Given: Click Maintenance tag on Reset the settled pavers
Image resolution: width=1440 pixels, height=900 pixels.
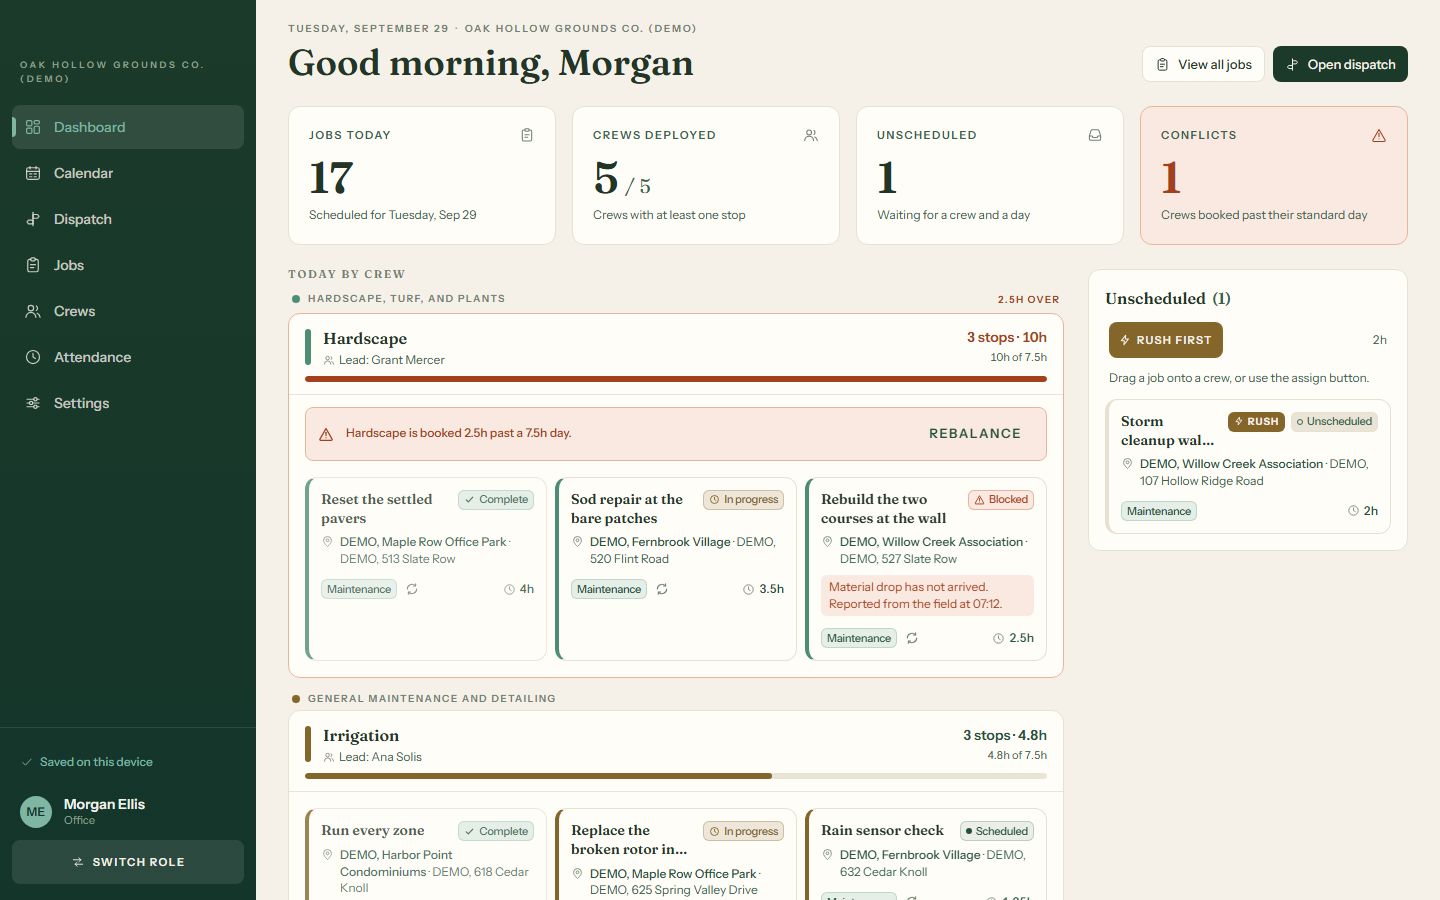Looking at the screenshot, I should (x=359, y=589).
